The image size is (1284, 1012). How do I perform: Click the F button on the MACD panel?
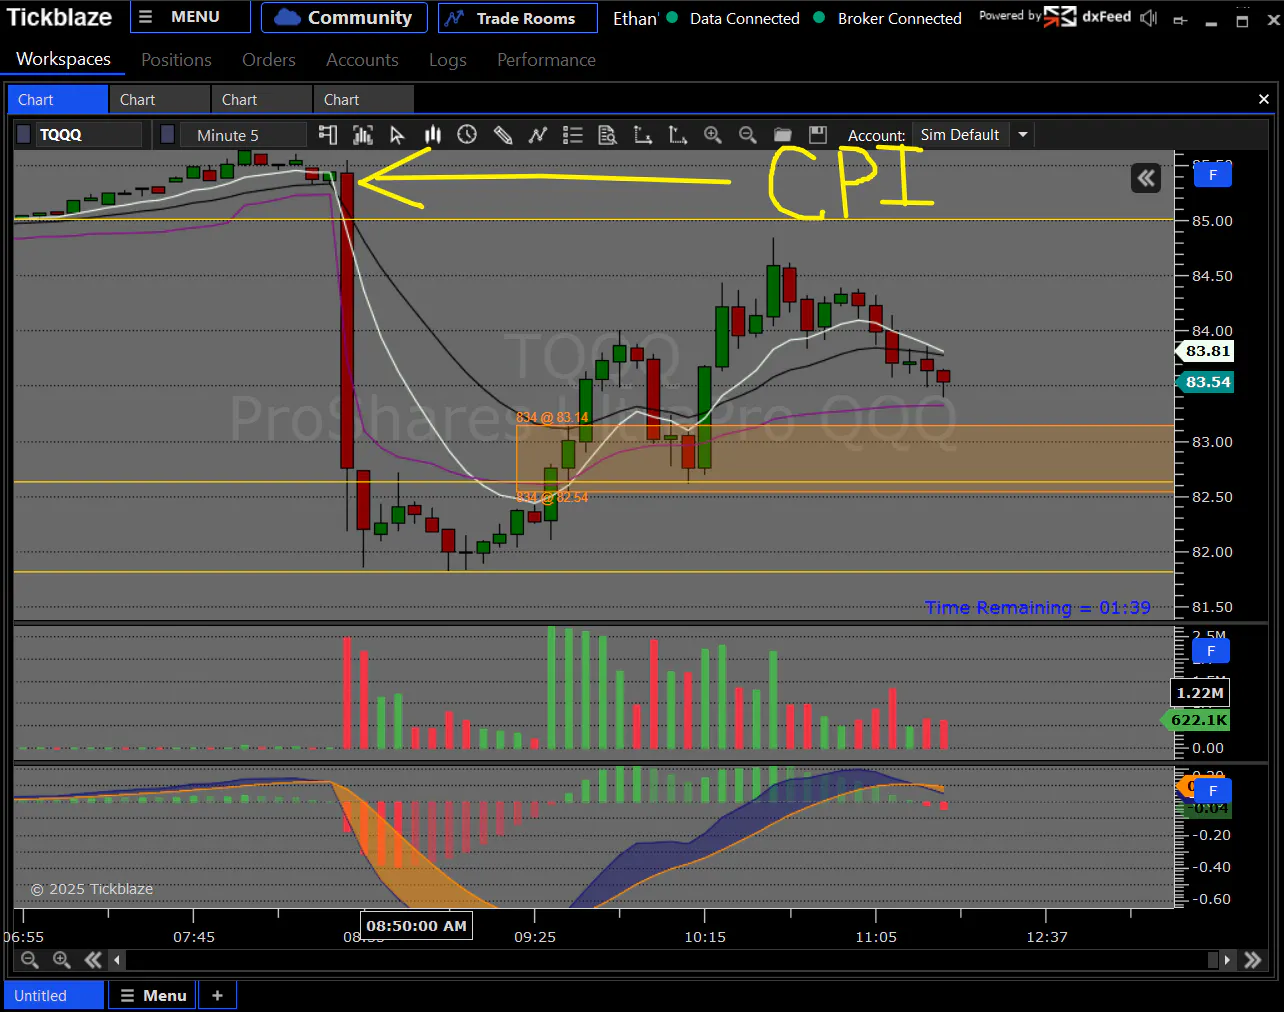[1213, 791]
